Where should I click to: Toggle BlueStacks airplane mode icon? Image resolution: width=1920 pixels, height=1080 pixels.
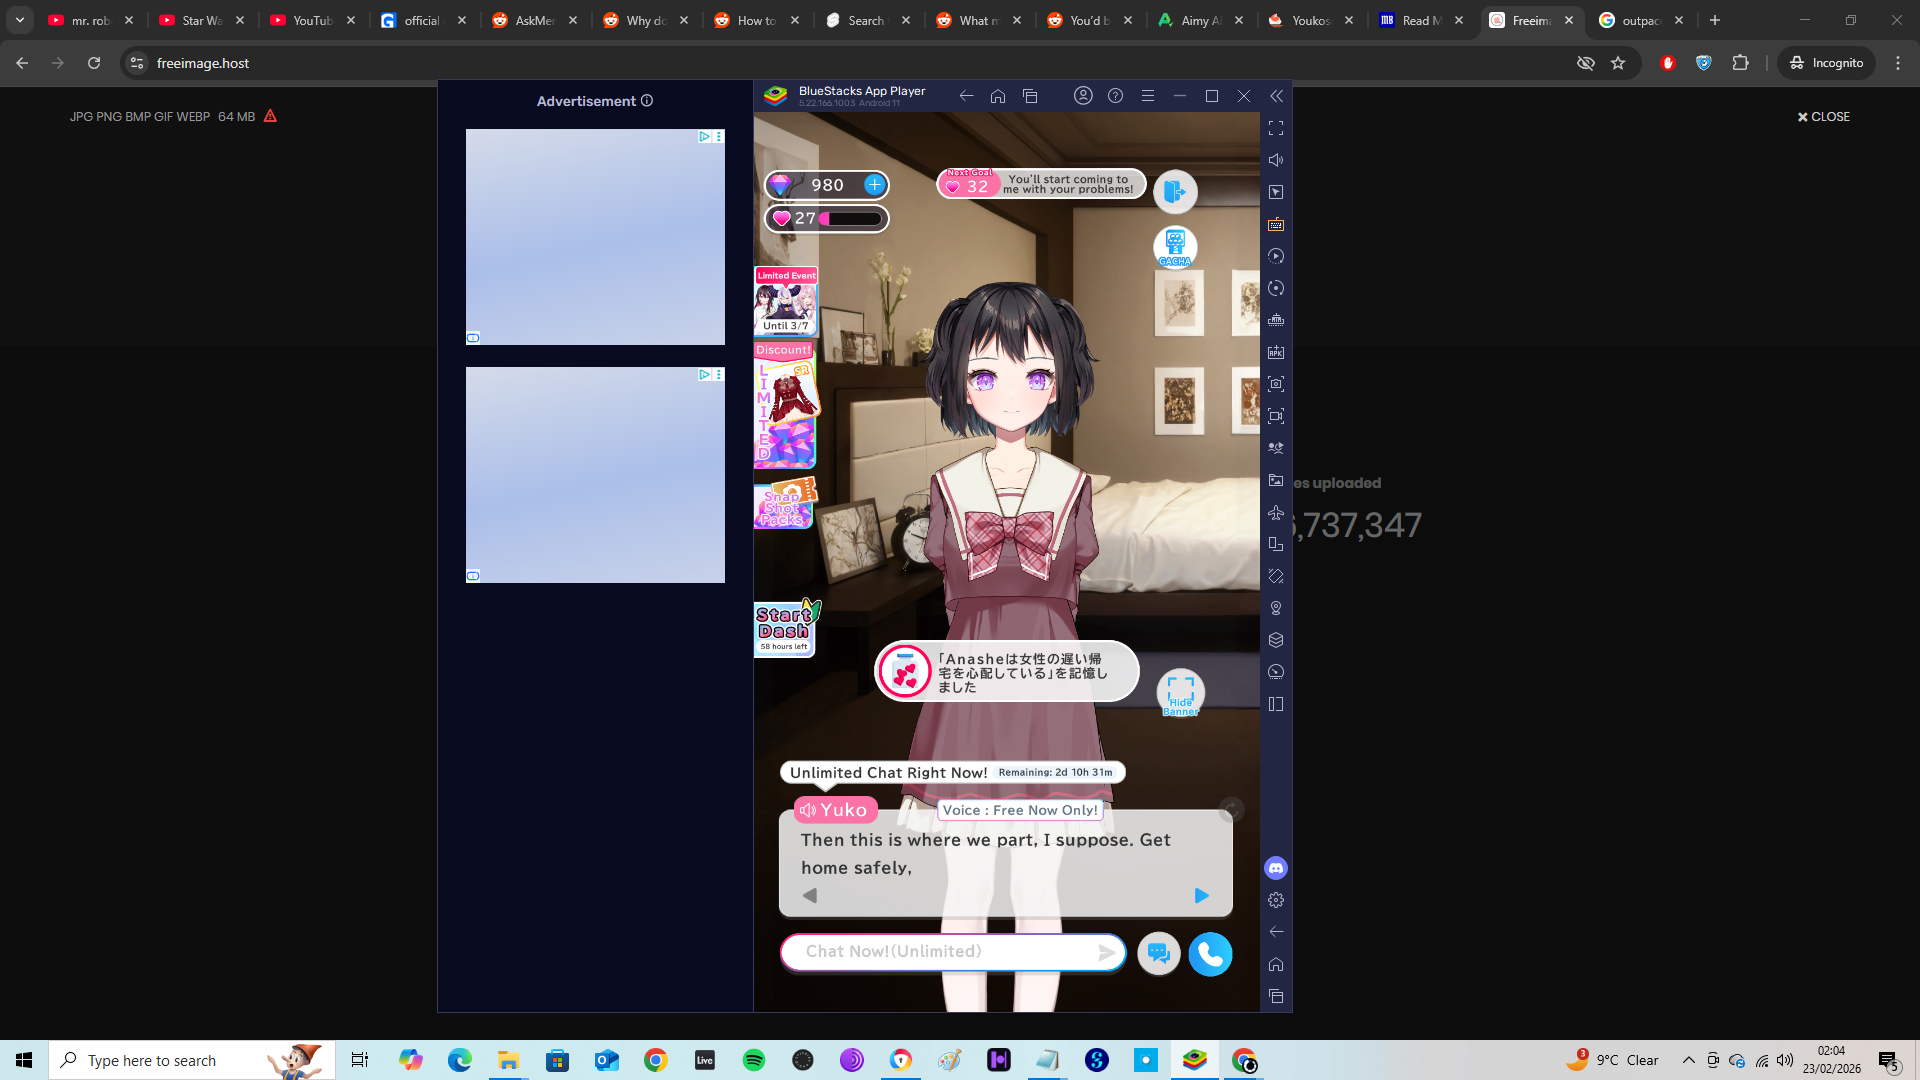pos(1276,512)
